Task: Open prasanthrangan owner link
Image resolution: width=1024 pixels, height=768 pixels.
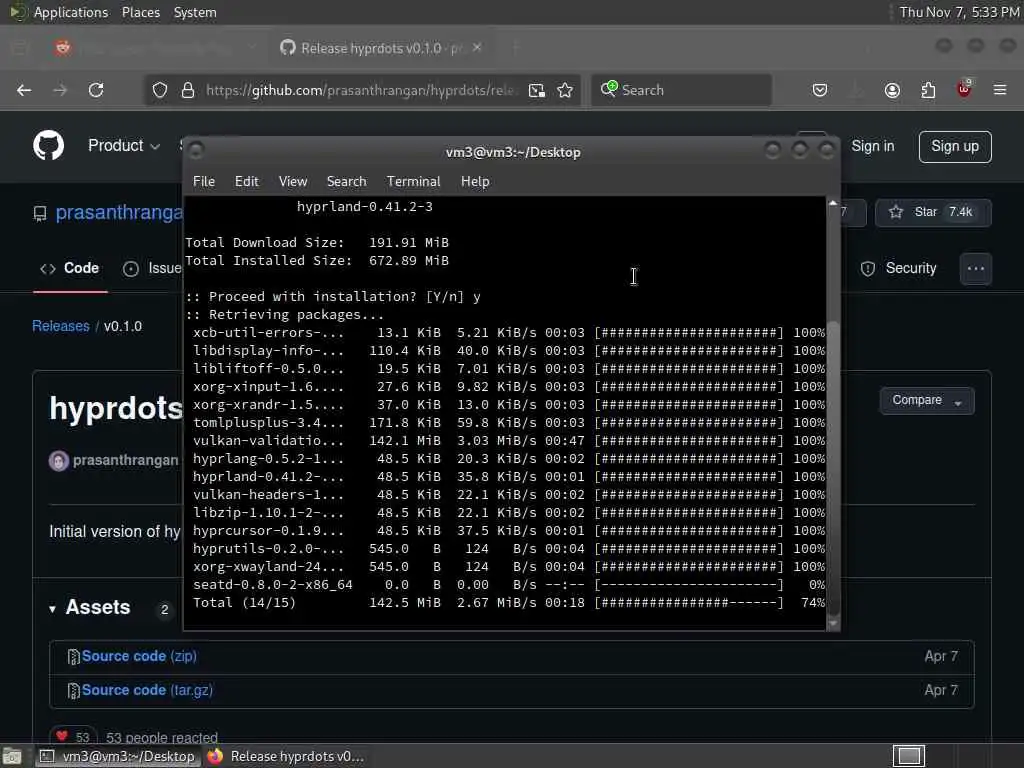Action: [119, 213]
